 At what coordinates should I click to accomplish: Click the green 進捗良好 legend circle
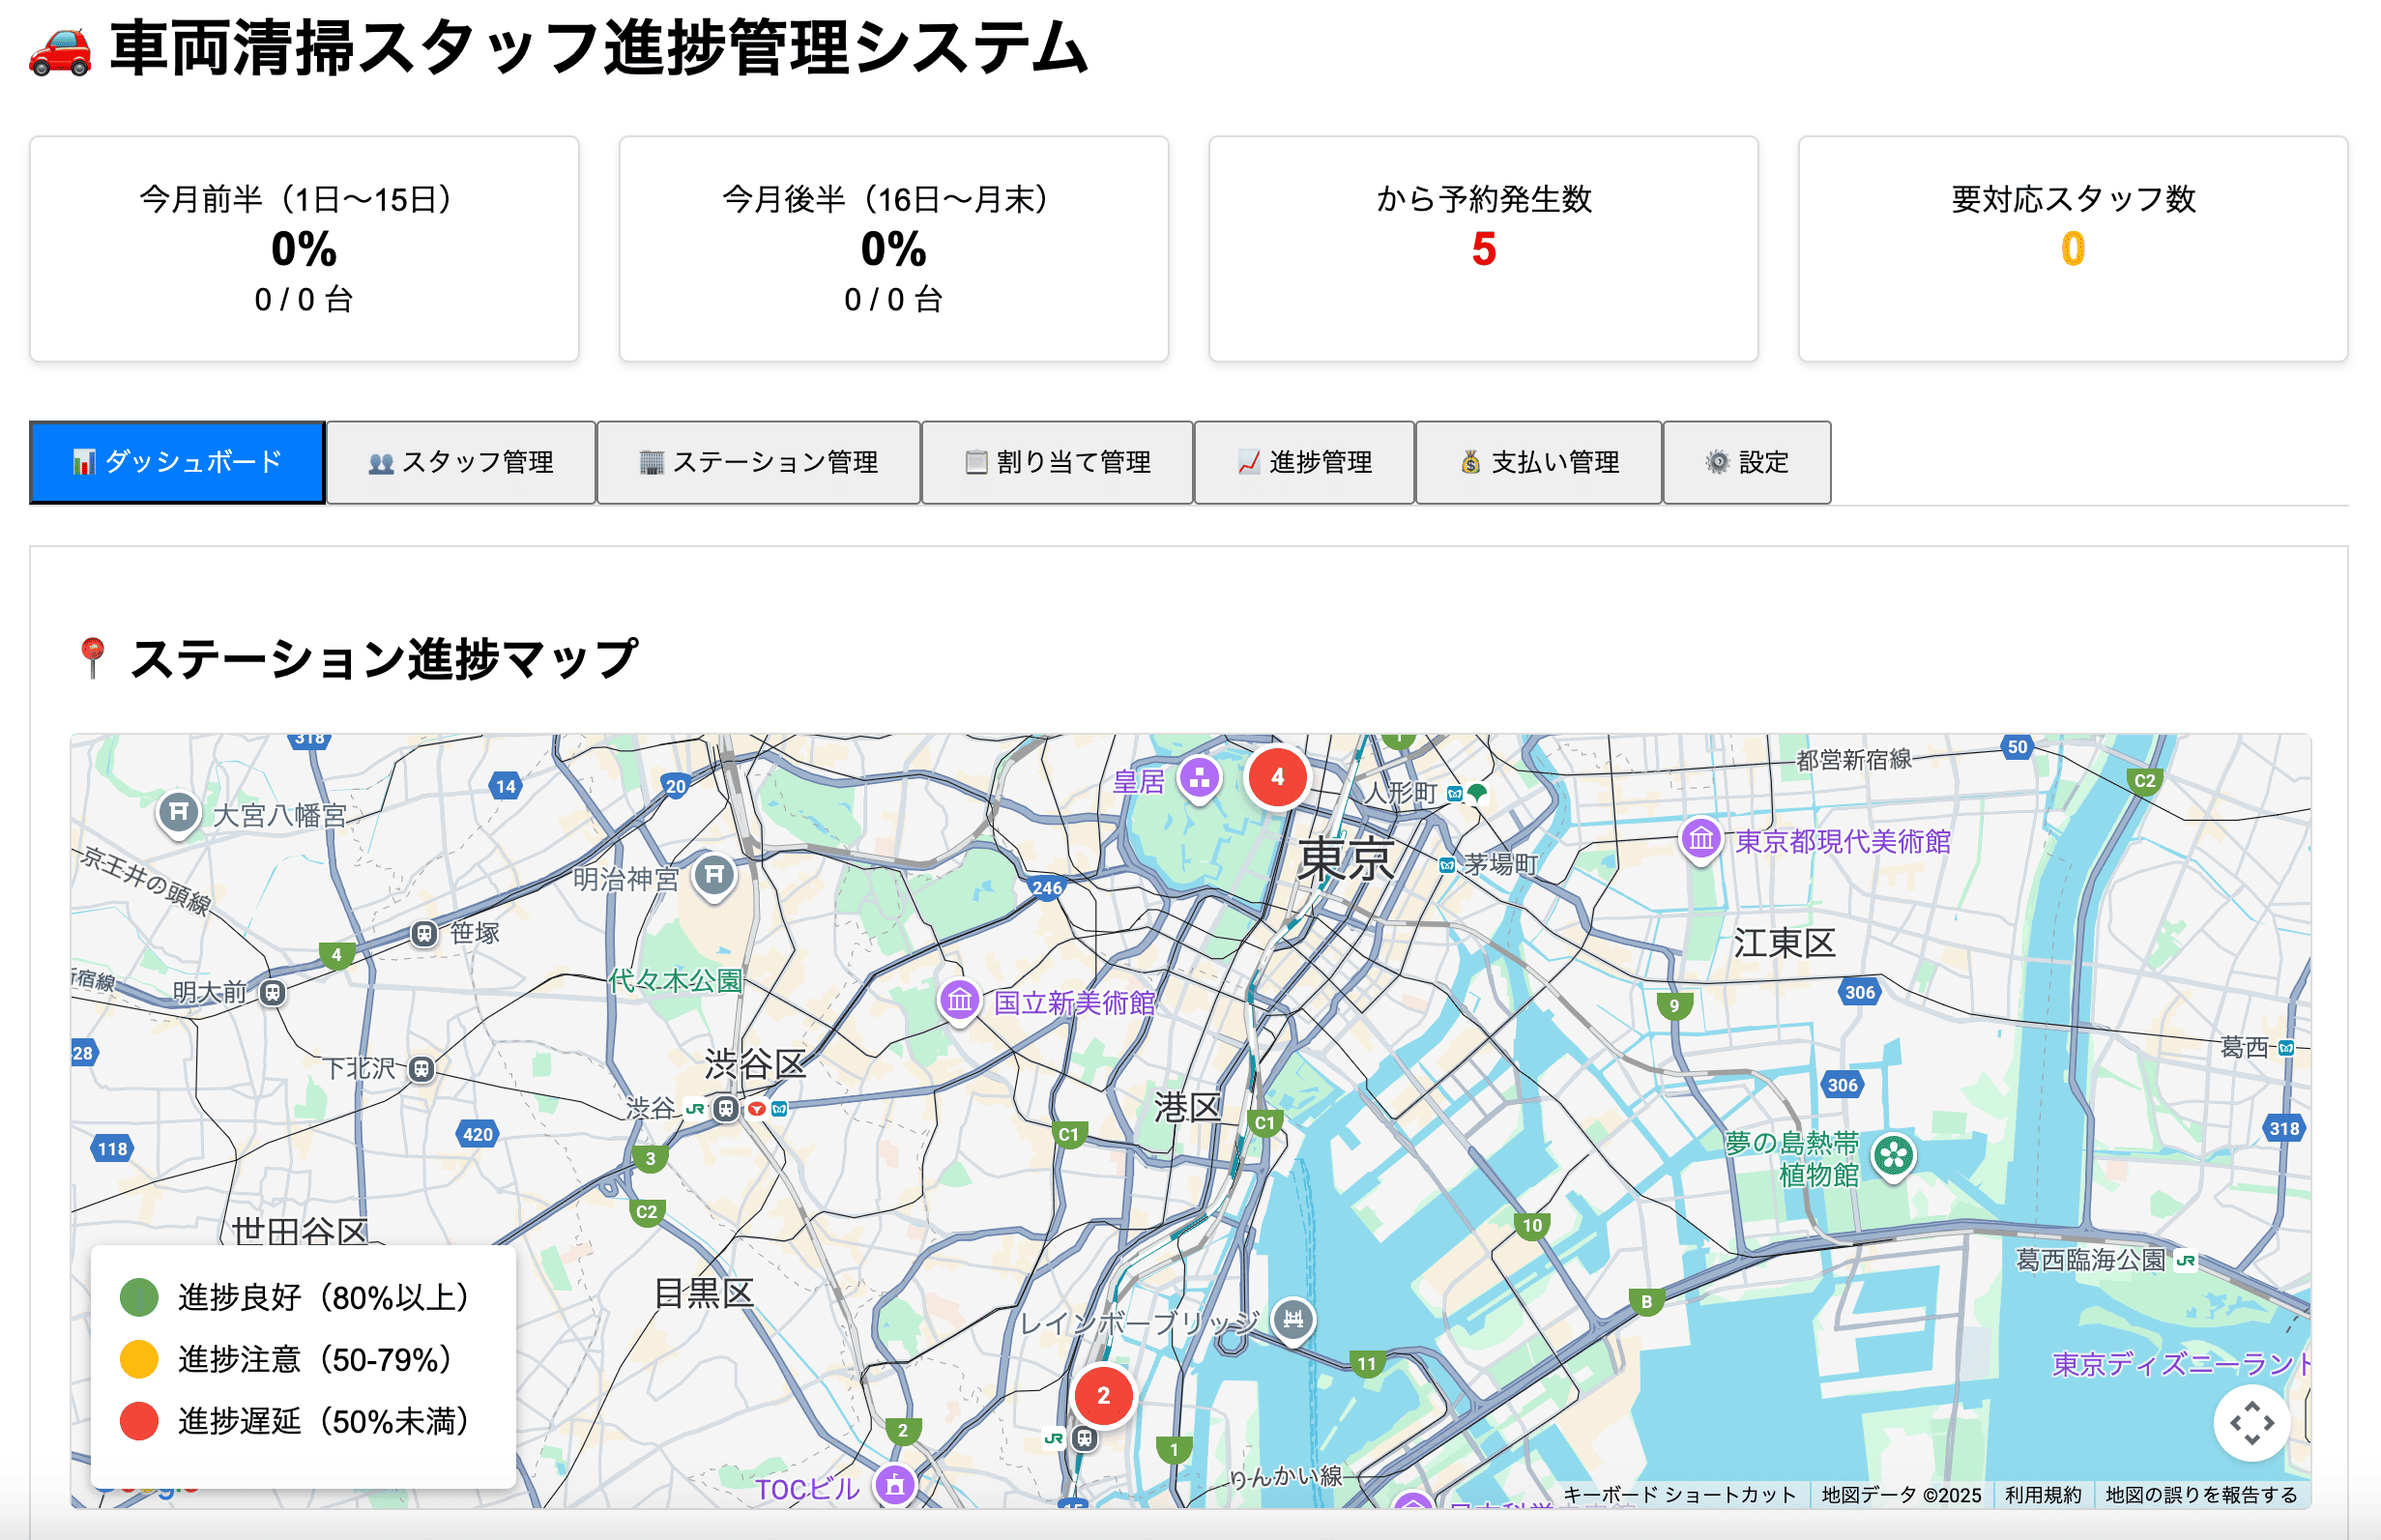tap(140, 1298)
